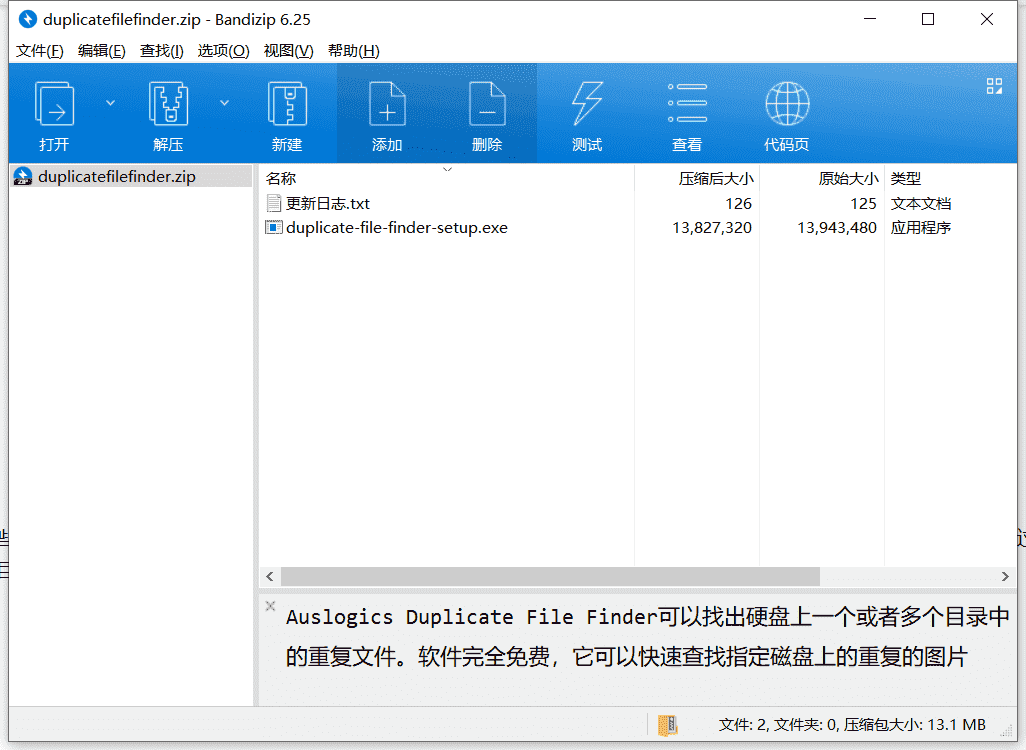1026x750 pixels.
Task: Close the description pane with X icon
Action: tap(270, 606)
